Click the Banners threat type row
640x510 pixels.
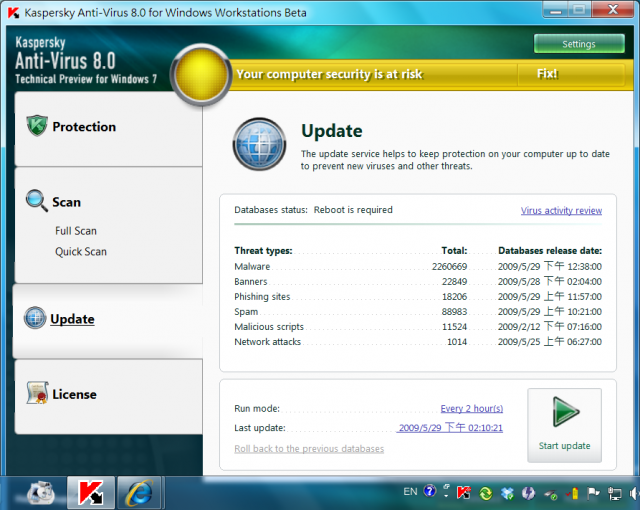pyautogui.click(x=418, y=282)
